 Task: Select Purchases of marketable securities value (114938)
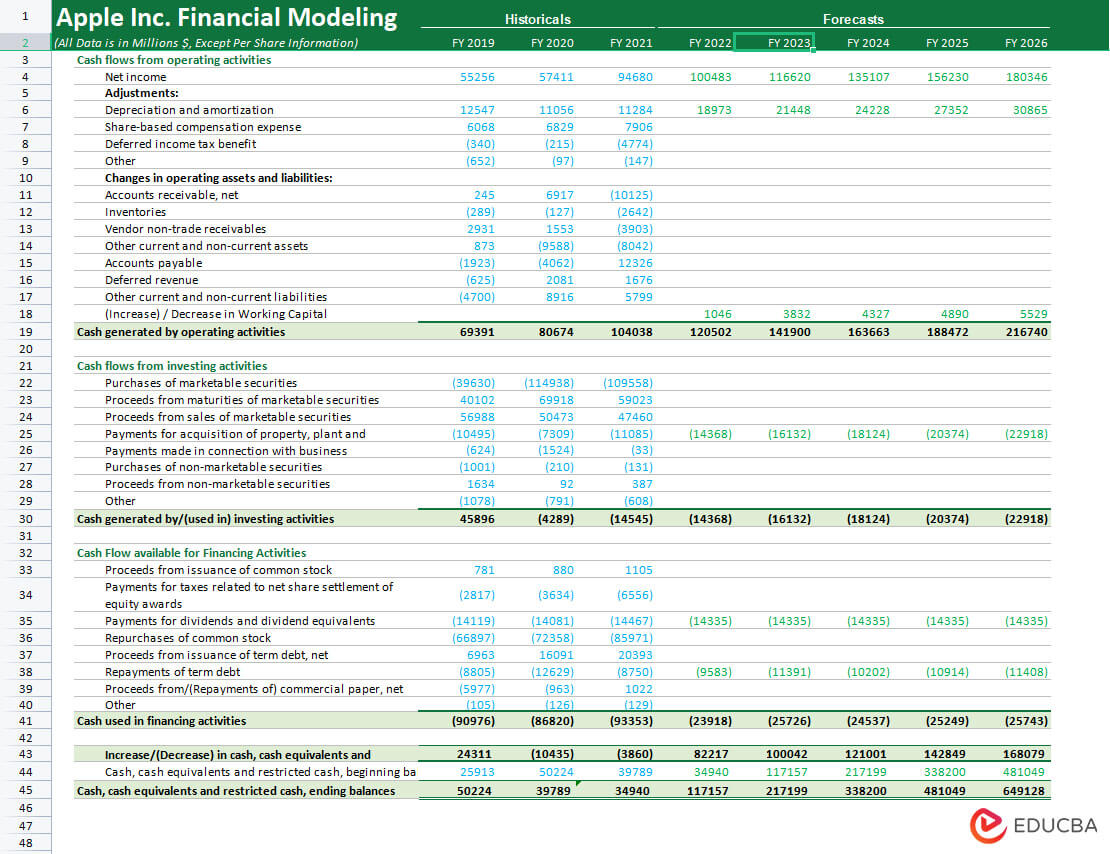(x=549, y=382)
